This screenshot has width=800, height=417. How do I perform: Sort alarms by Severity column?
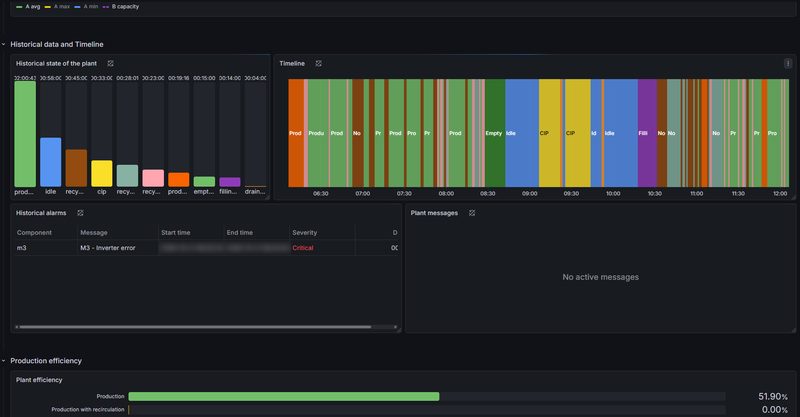coord(305,233)
